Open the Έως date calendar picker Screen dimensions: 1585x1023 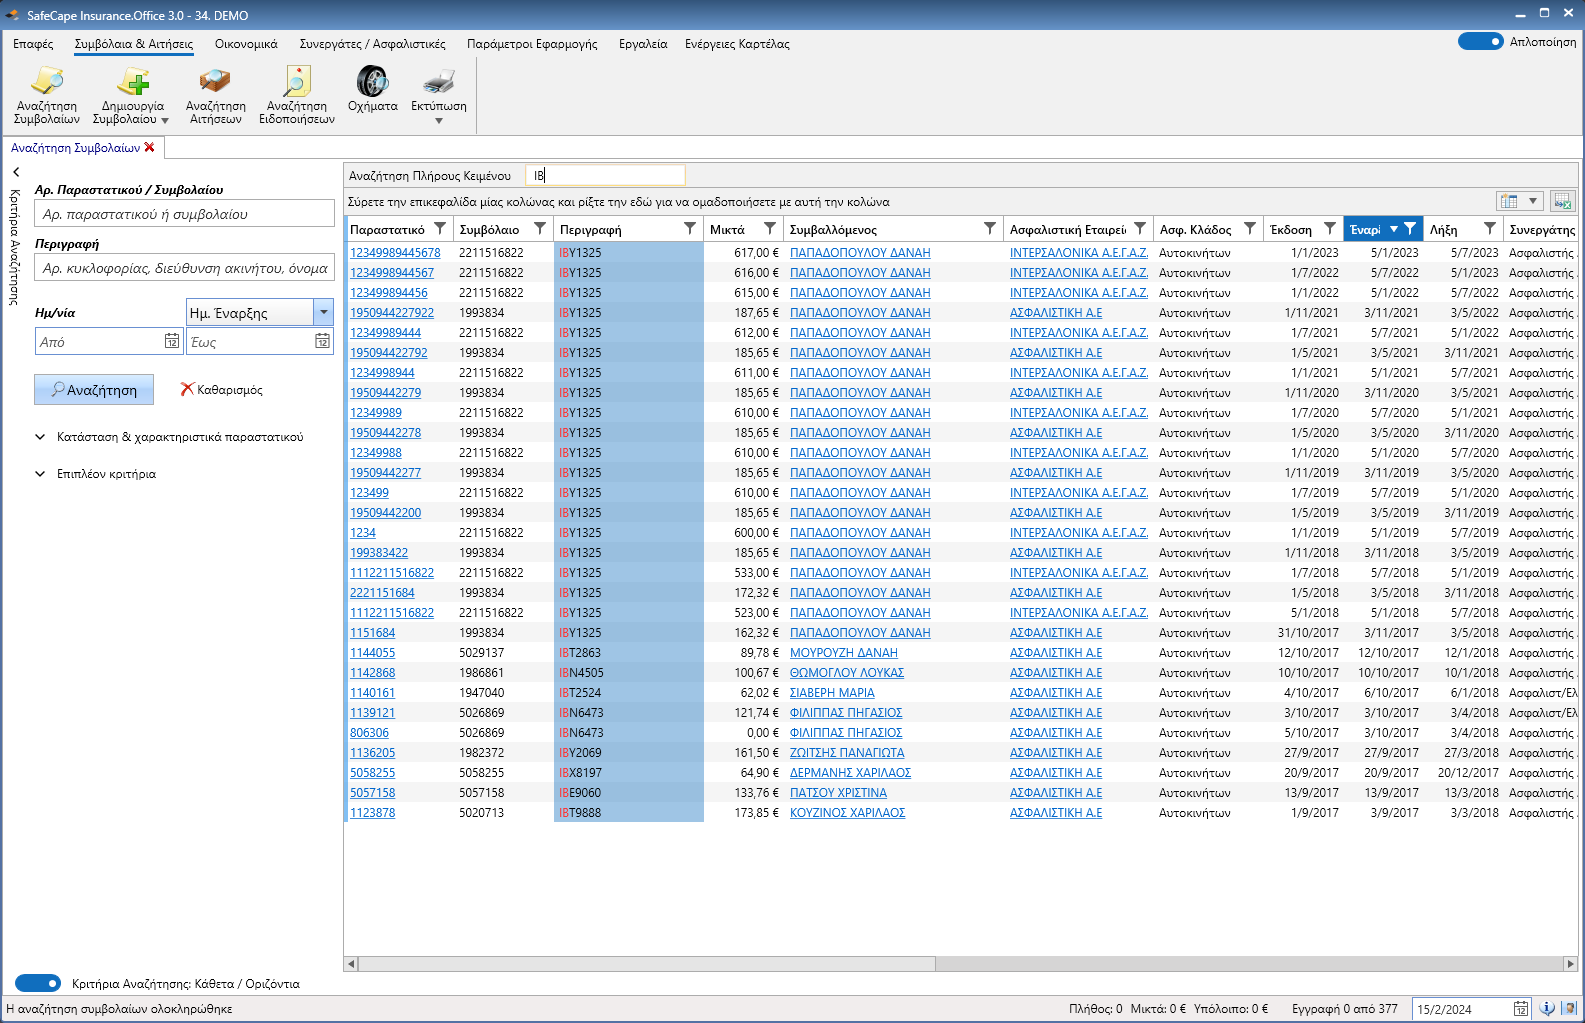(322, 341)
